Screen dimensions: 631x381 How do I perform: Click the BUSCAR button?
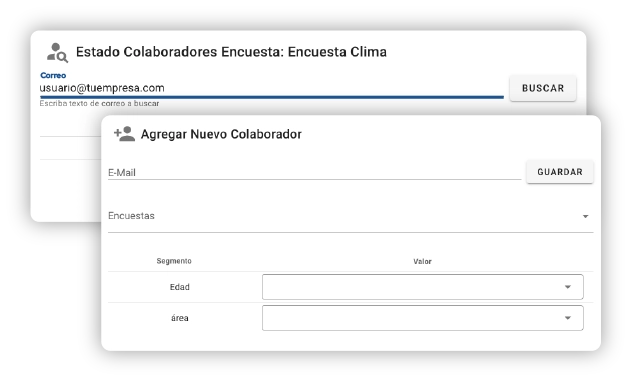pos(543,88)
